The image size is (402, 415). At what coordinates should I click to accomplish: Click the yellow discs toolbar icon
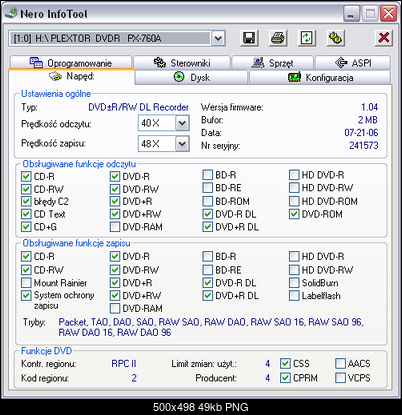(x=335, y=38)
